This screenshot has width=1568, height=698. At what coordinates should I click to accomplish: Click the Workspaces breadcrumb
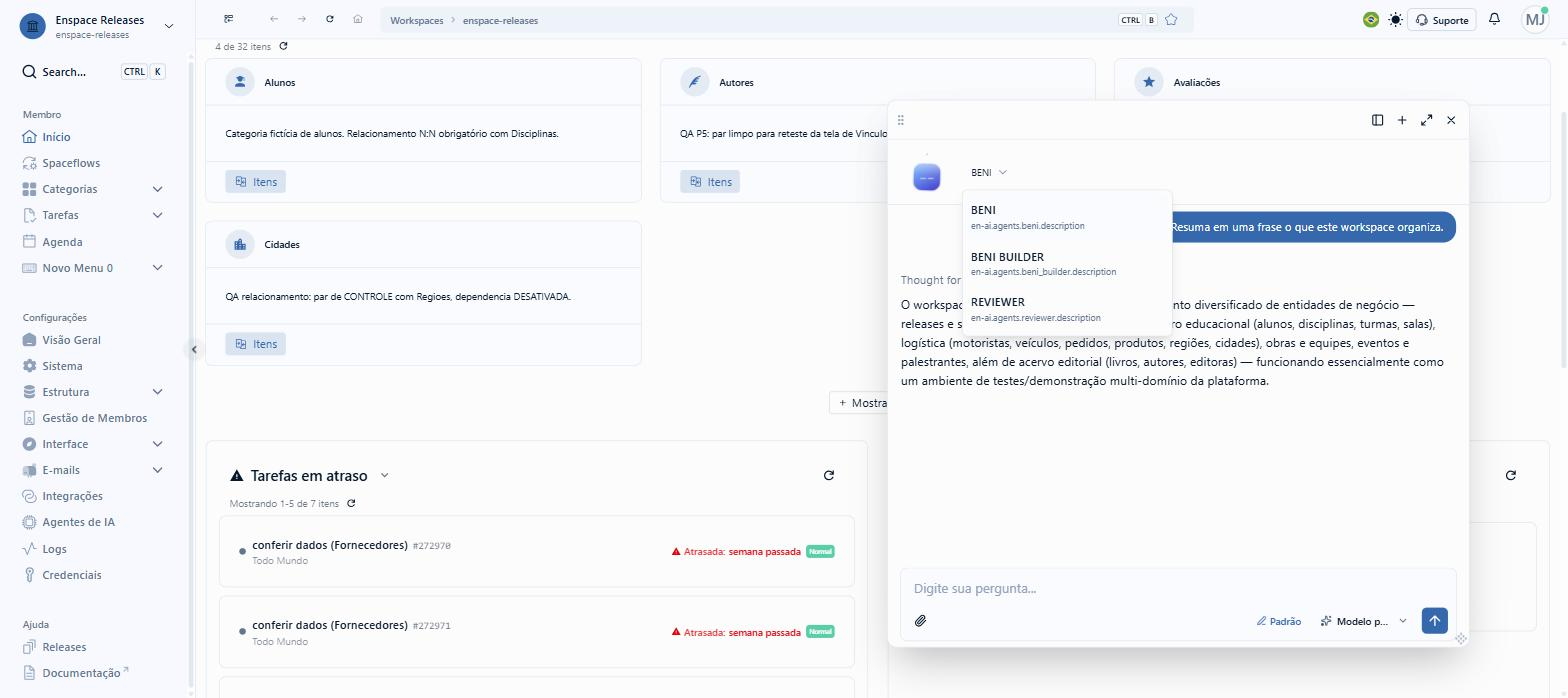click(416, 20)
